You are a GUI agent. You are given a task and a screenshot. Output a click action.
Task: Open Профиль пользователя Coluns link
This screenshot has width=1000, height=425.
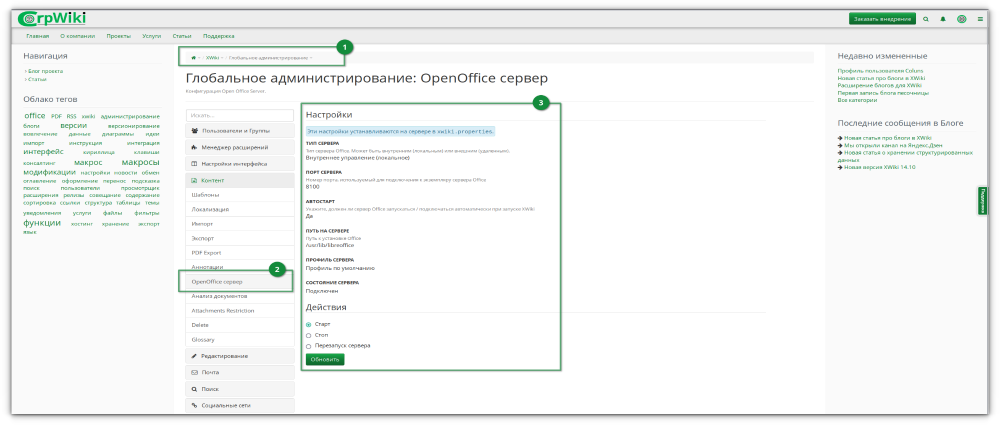click(880, 71)
